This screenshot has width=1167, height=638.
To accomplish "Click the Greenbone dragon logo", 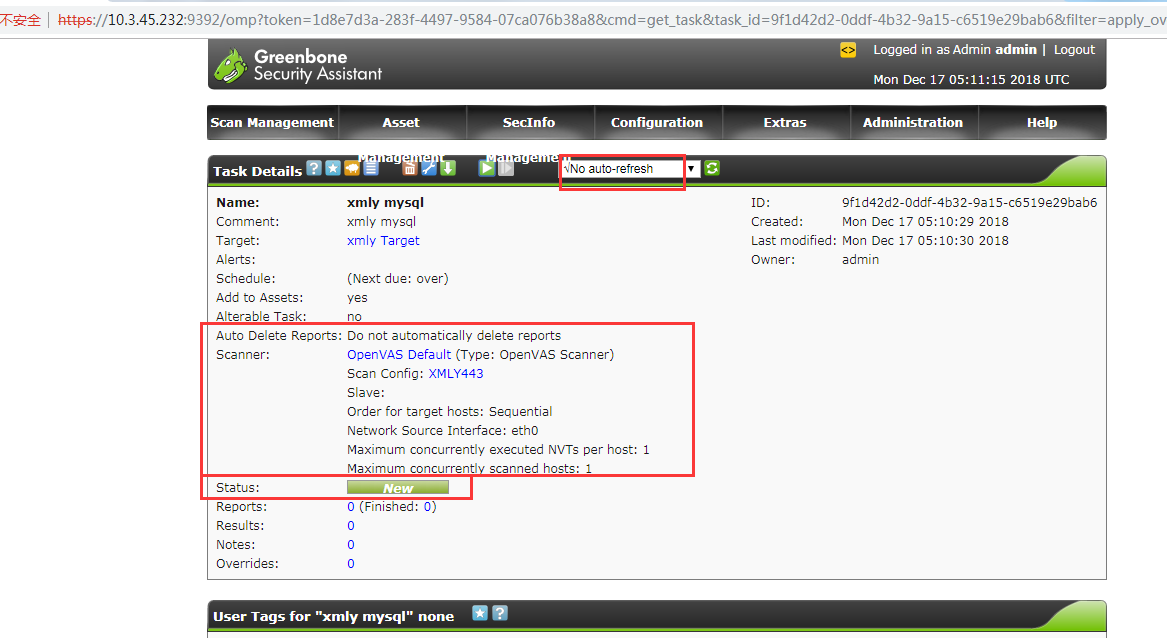I will (230, 66).
